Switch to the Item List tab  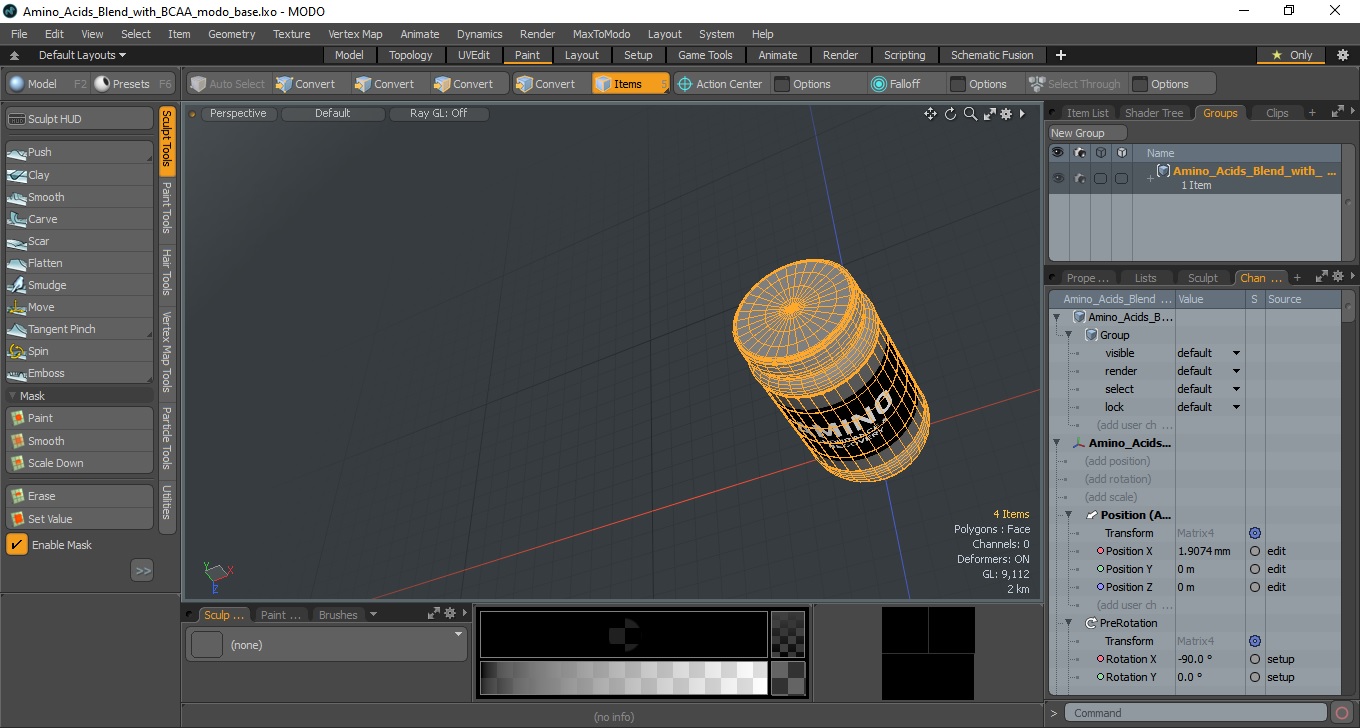coord(1087,113)
